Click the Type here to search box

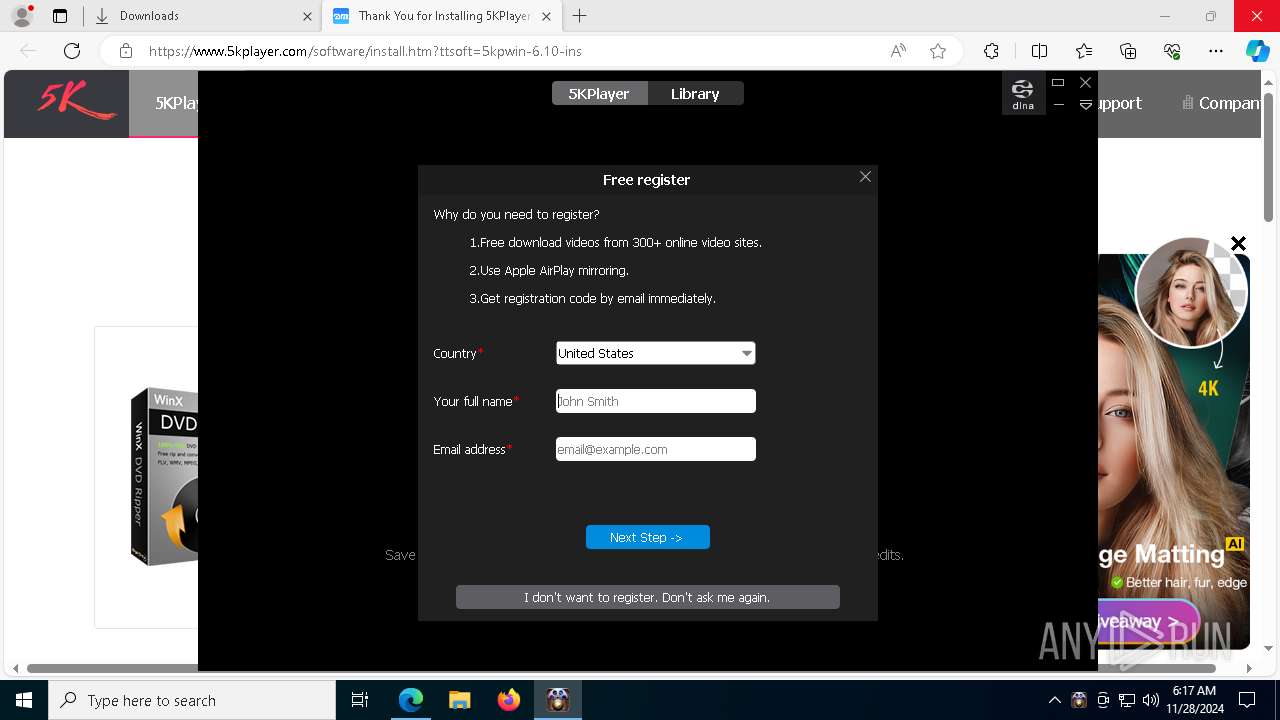click(192, 700)
